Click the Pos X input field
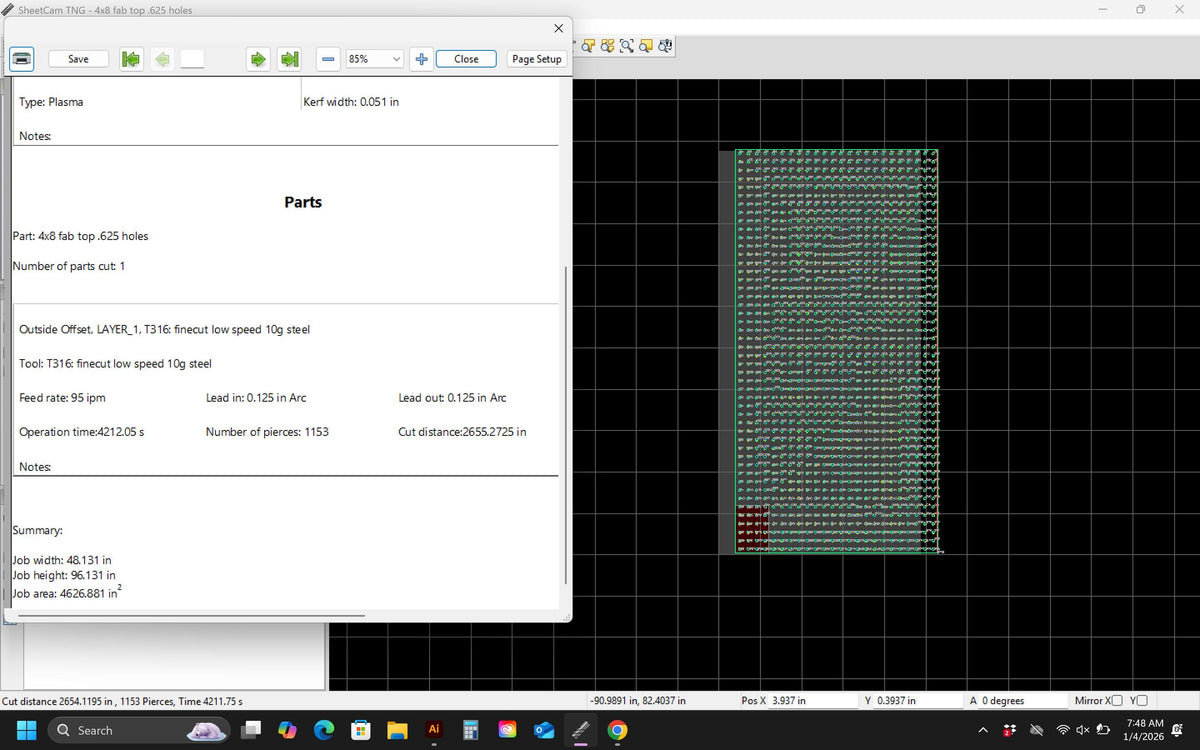The width and height of the screenshot is (1200, 750). [814, 700]
